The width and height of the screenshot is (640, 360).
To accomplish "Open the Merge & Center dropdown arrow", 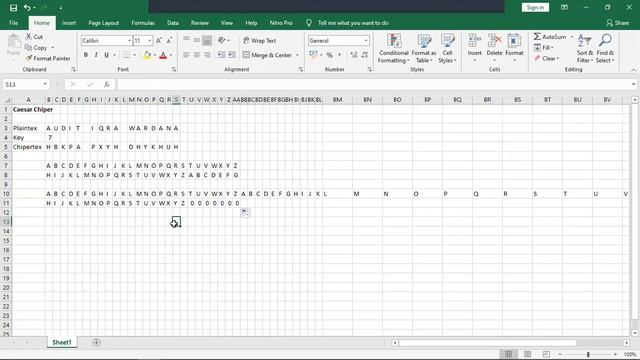I will coord(297,55).
